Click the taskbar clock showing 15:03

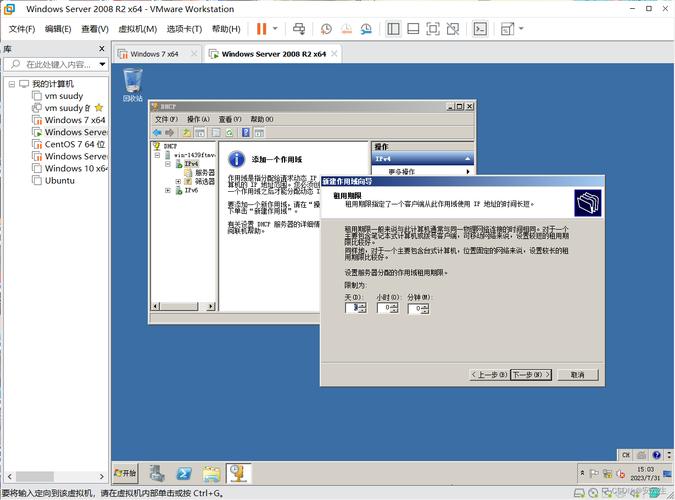point(645,473)
